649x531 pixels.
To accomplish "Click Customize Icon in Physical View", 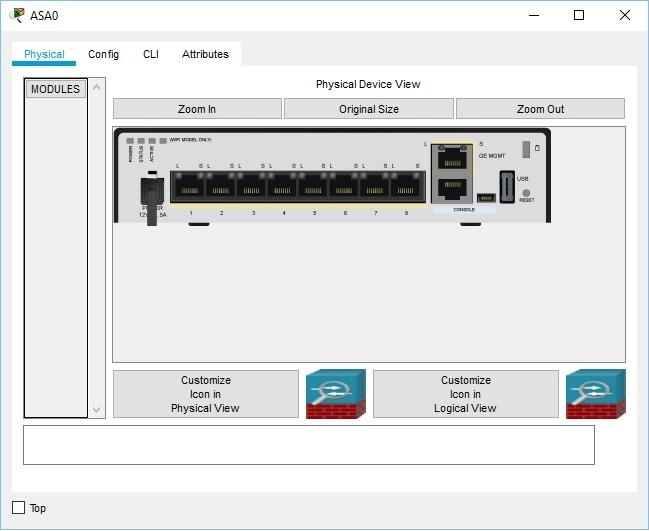I will click(206, 394).
